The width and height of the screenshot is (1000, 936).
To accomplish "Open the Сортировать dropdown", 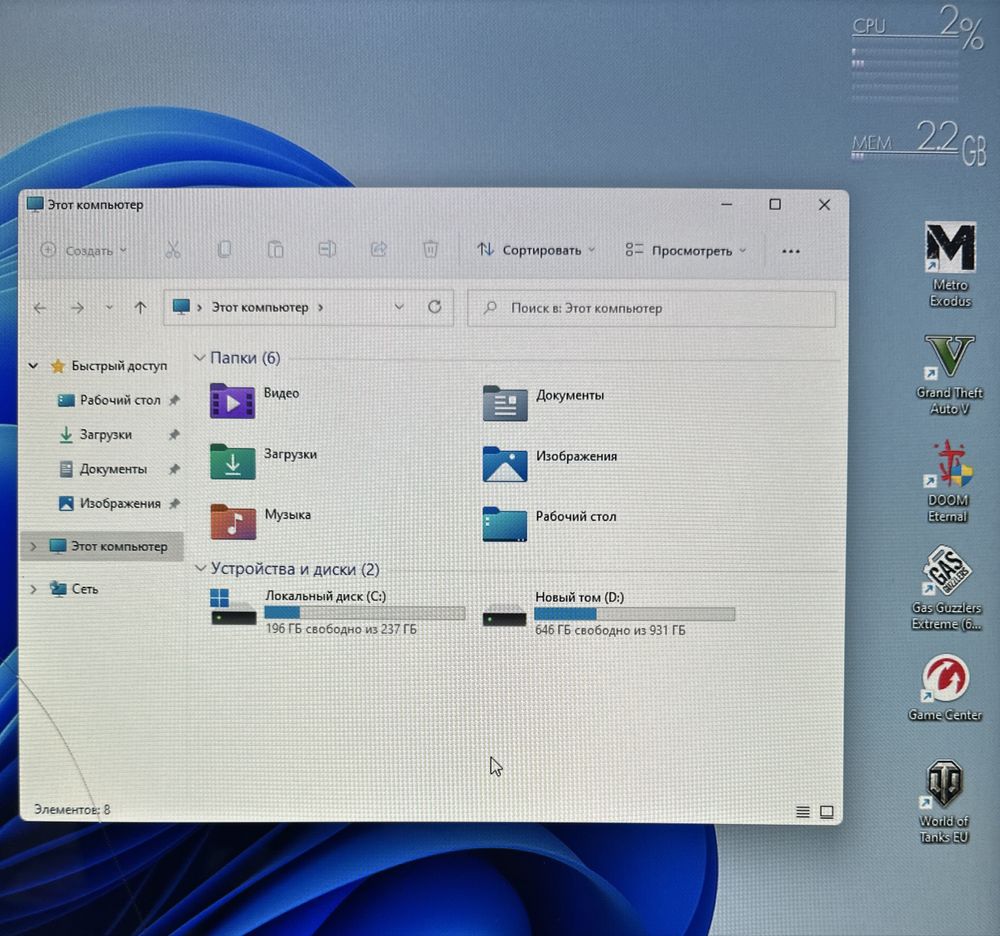I will pos(536,250).
